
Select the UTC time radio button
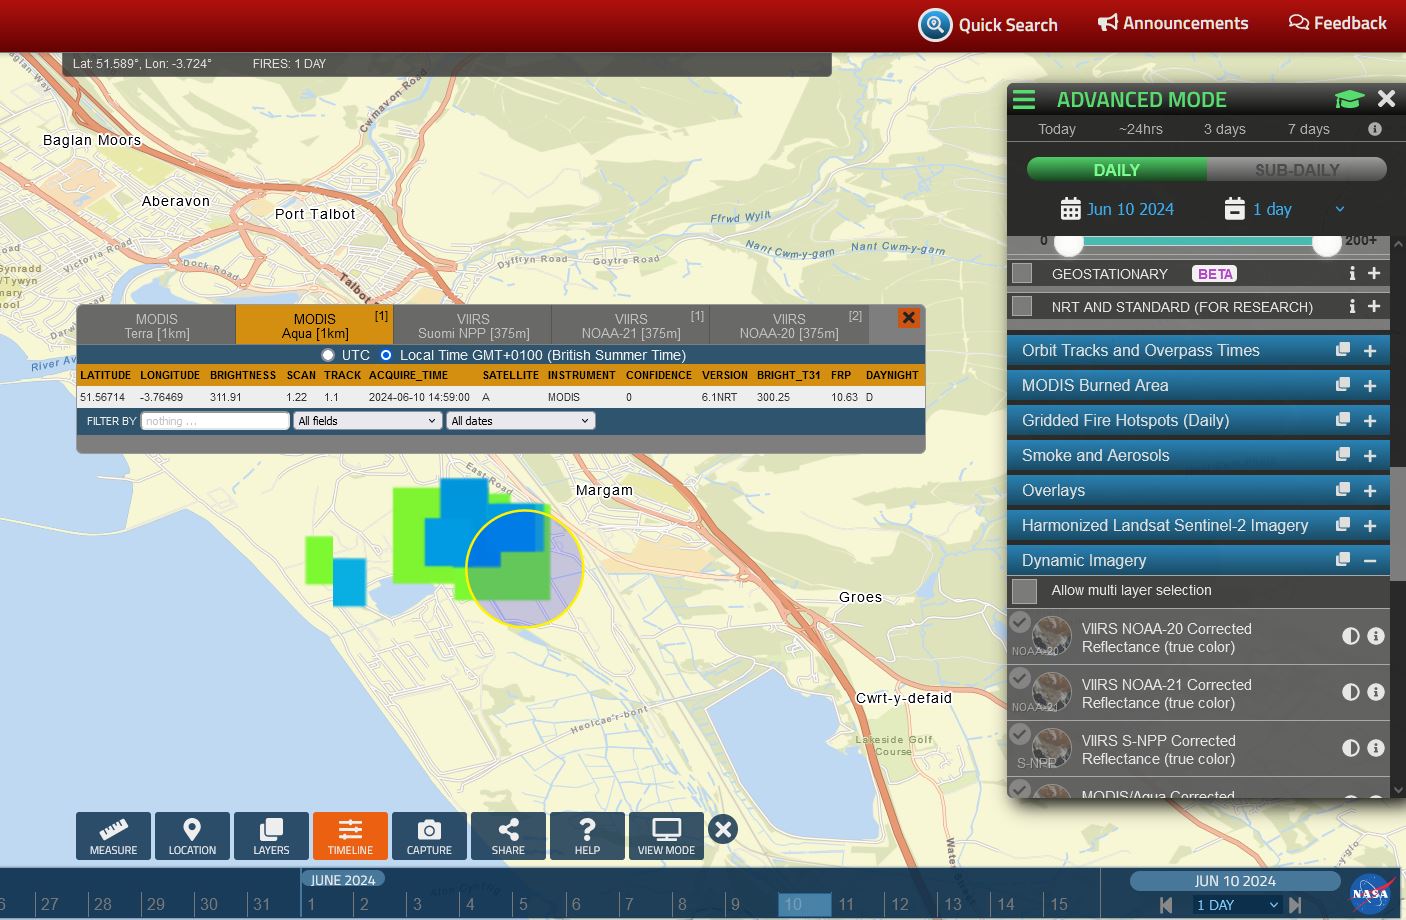point(328,355)
